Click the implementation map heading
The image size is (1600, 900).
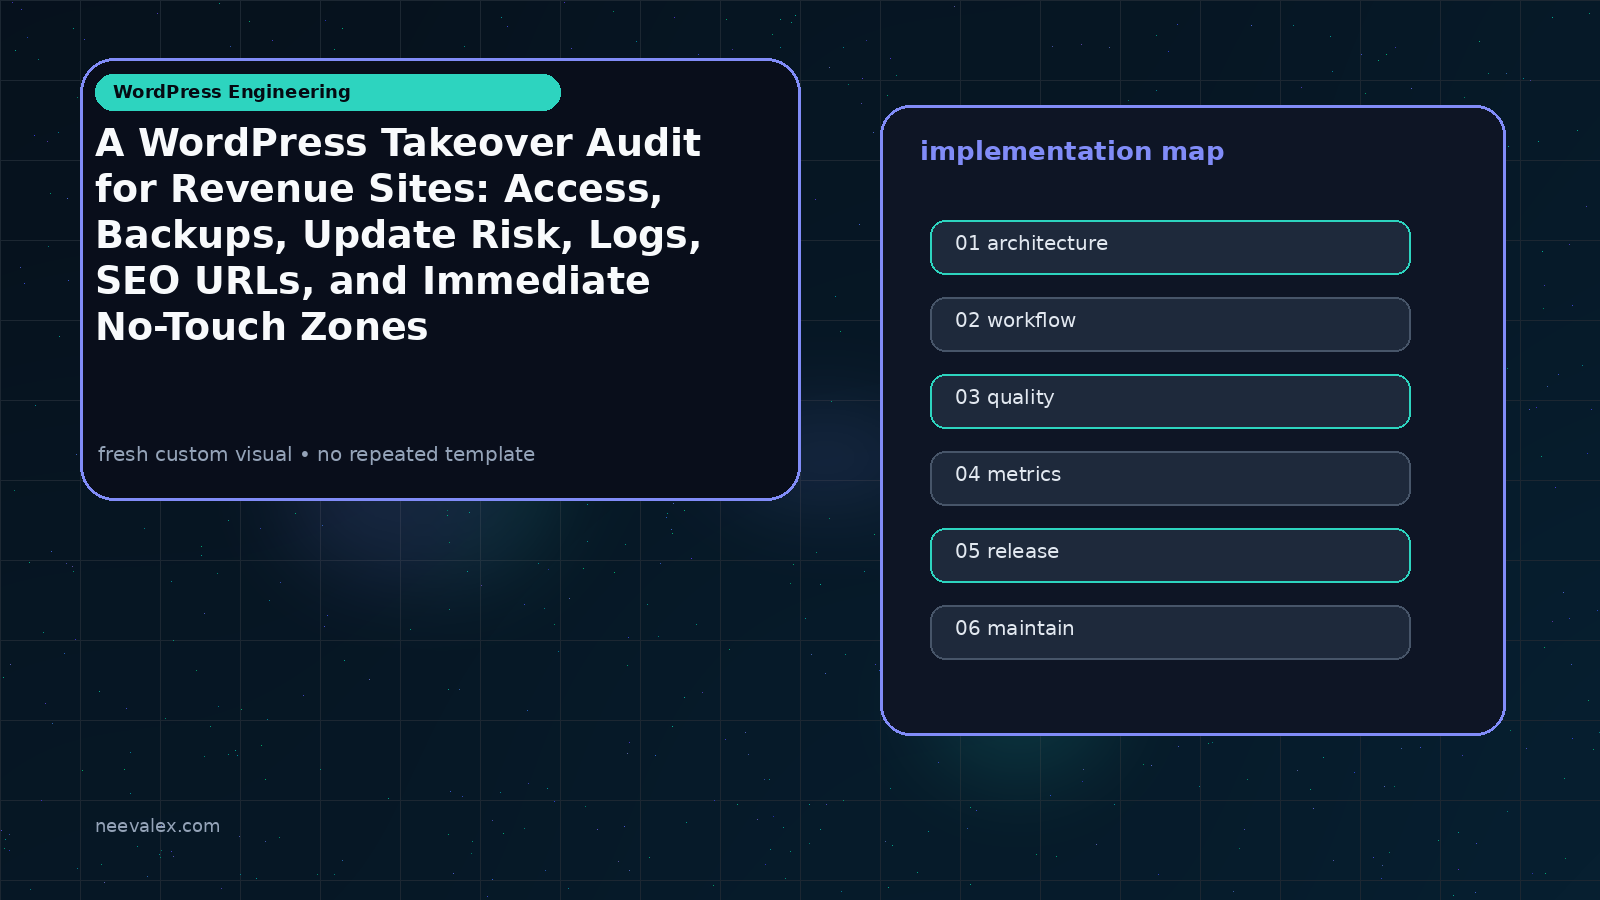point(1072,152)
